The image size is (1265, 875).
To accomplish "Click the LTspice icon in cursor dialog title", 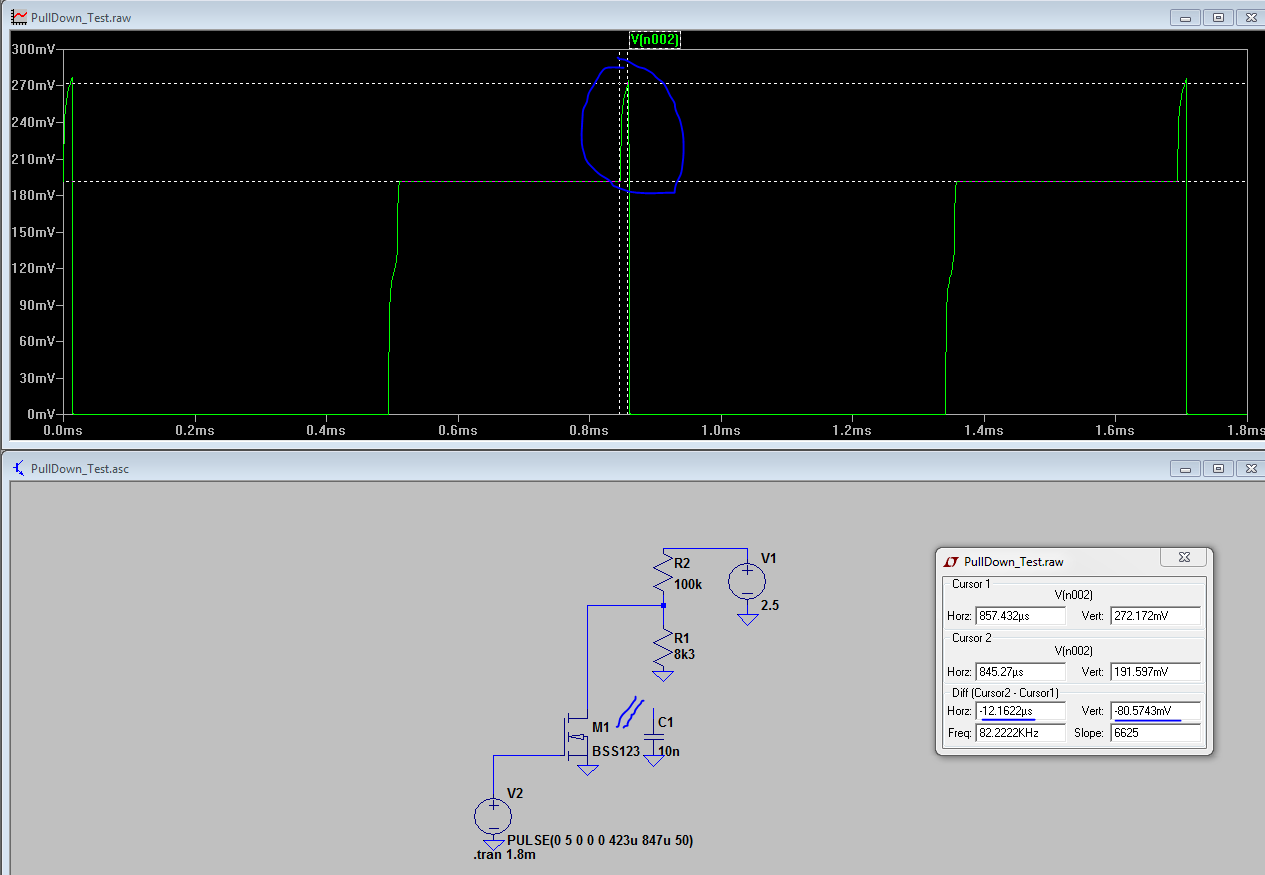I will pyautogui.click(x=951, y=562).
